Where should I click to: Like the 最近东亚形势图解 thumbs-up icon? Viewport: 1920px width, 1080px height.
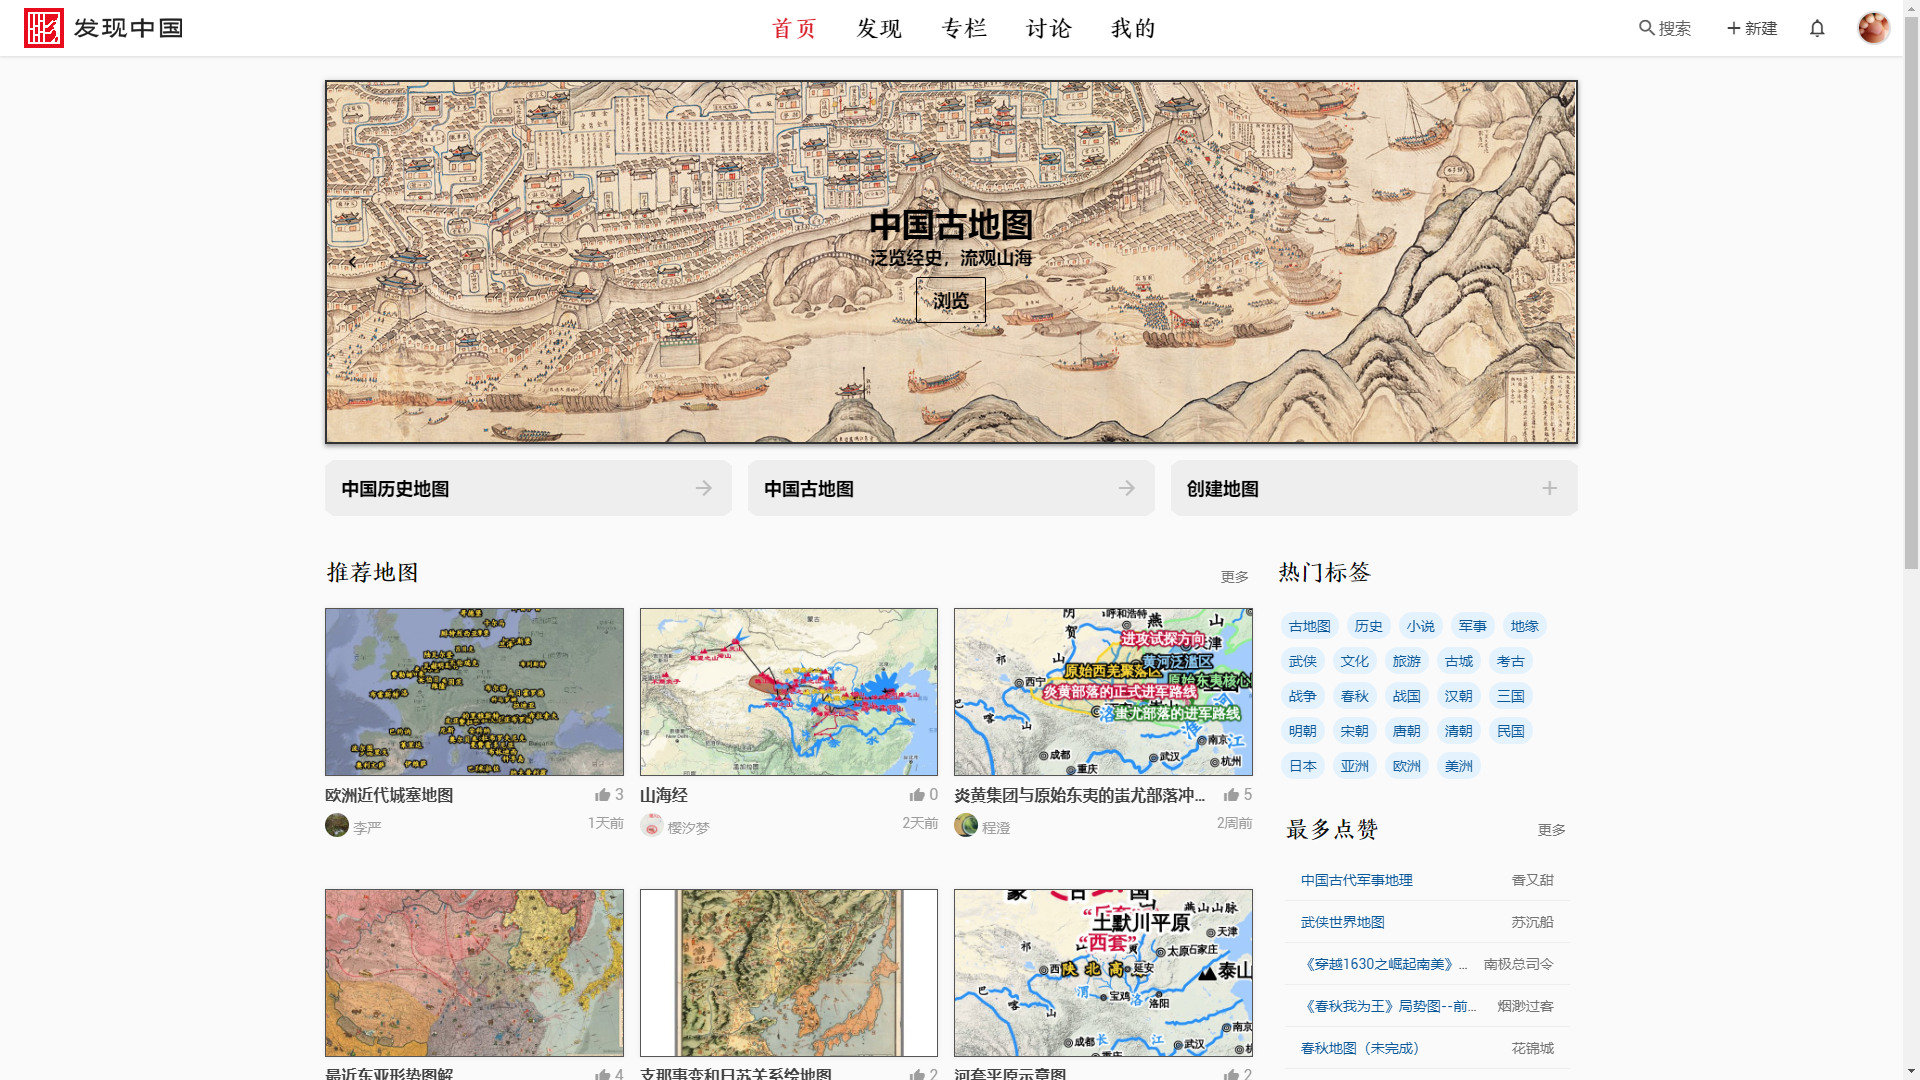602,1073
